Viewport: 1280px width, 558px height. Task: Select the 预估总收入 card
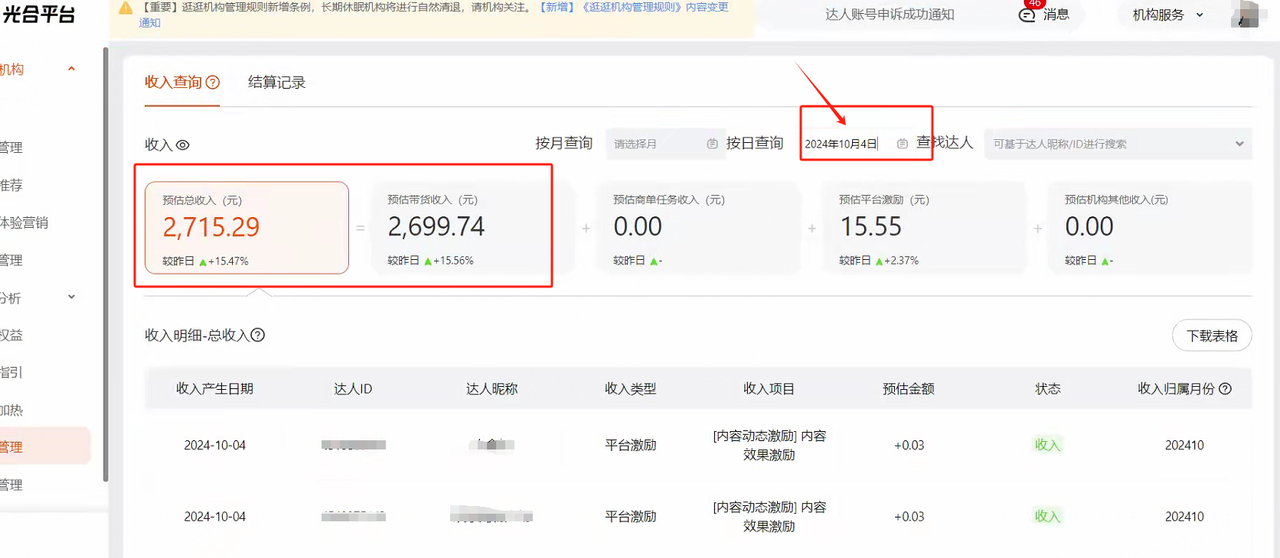pyautogui.click(x=246, y=227)
